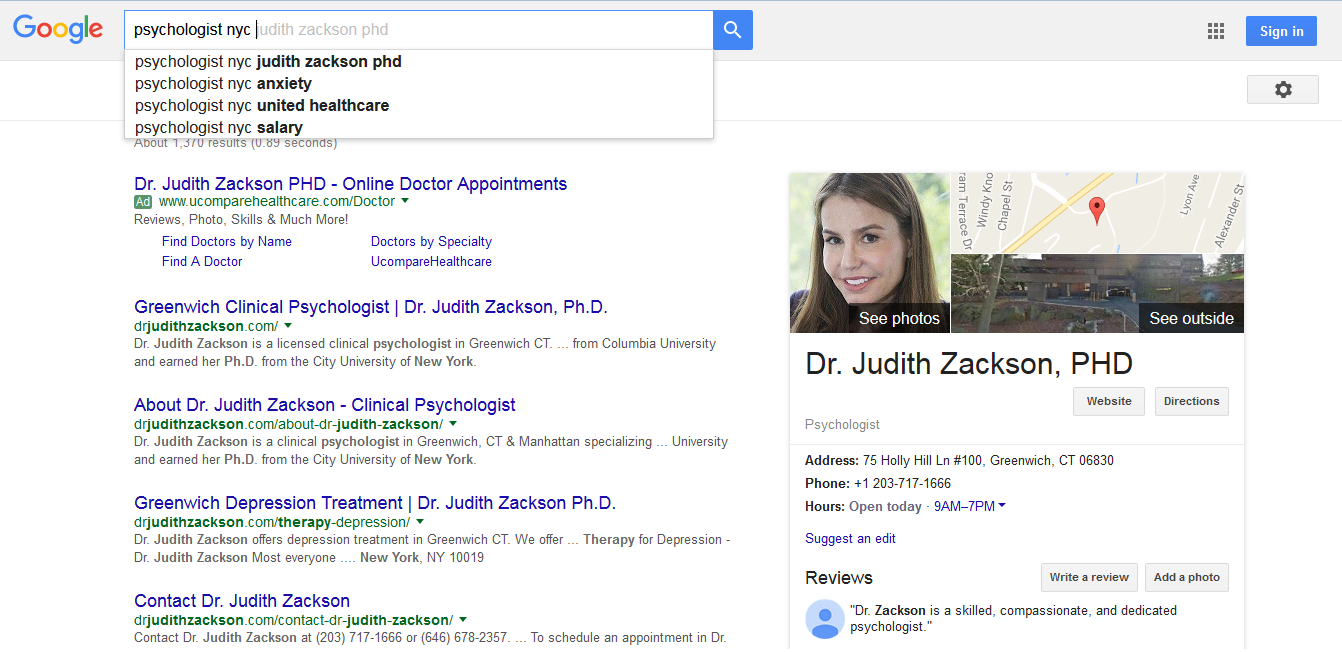The width and height of the screenshot is (1342, 652).
Task: Select suggestion 'psychologist nyc anxiety'
Action: (418, 83)
